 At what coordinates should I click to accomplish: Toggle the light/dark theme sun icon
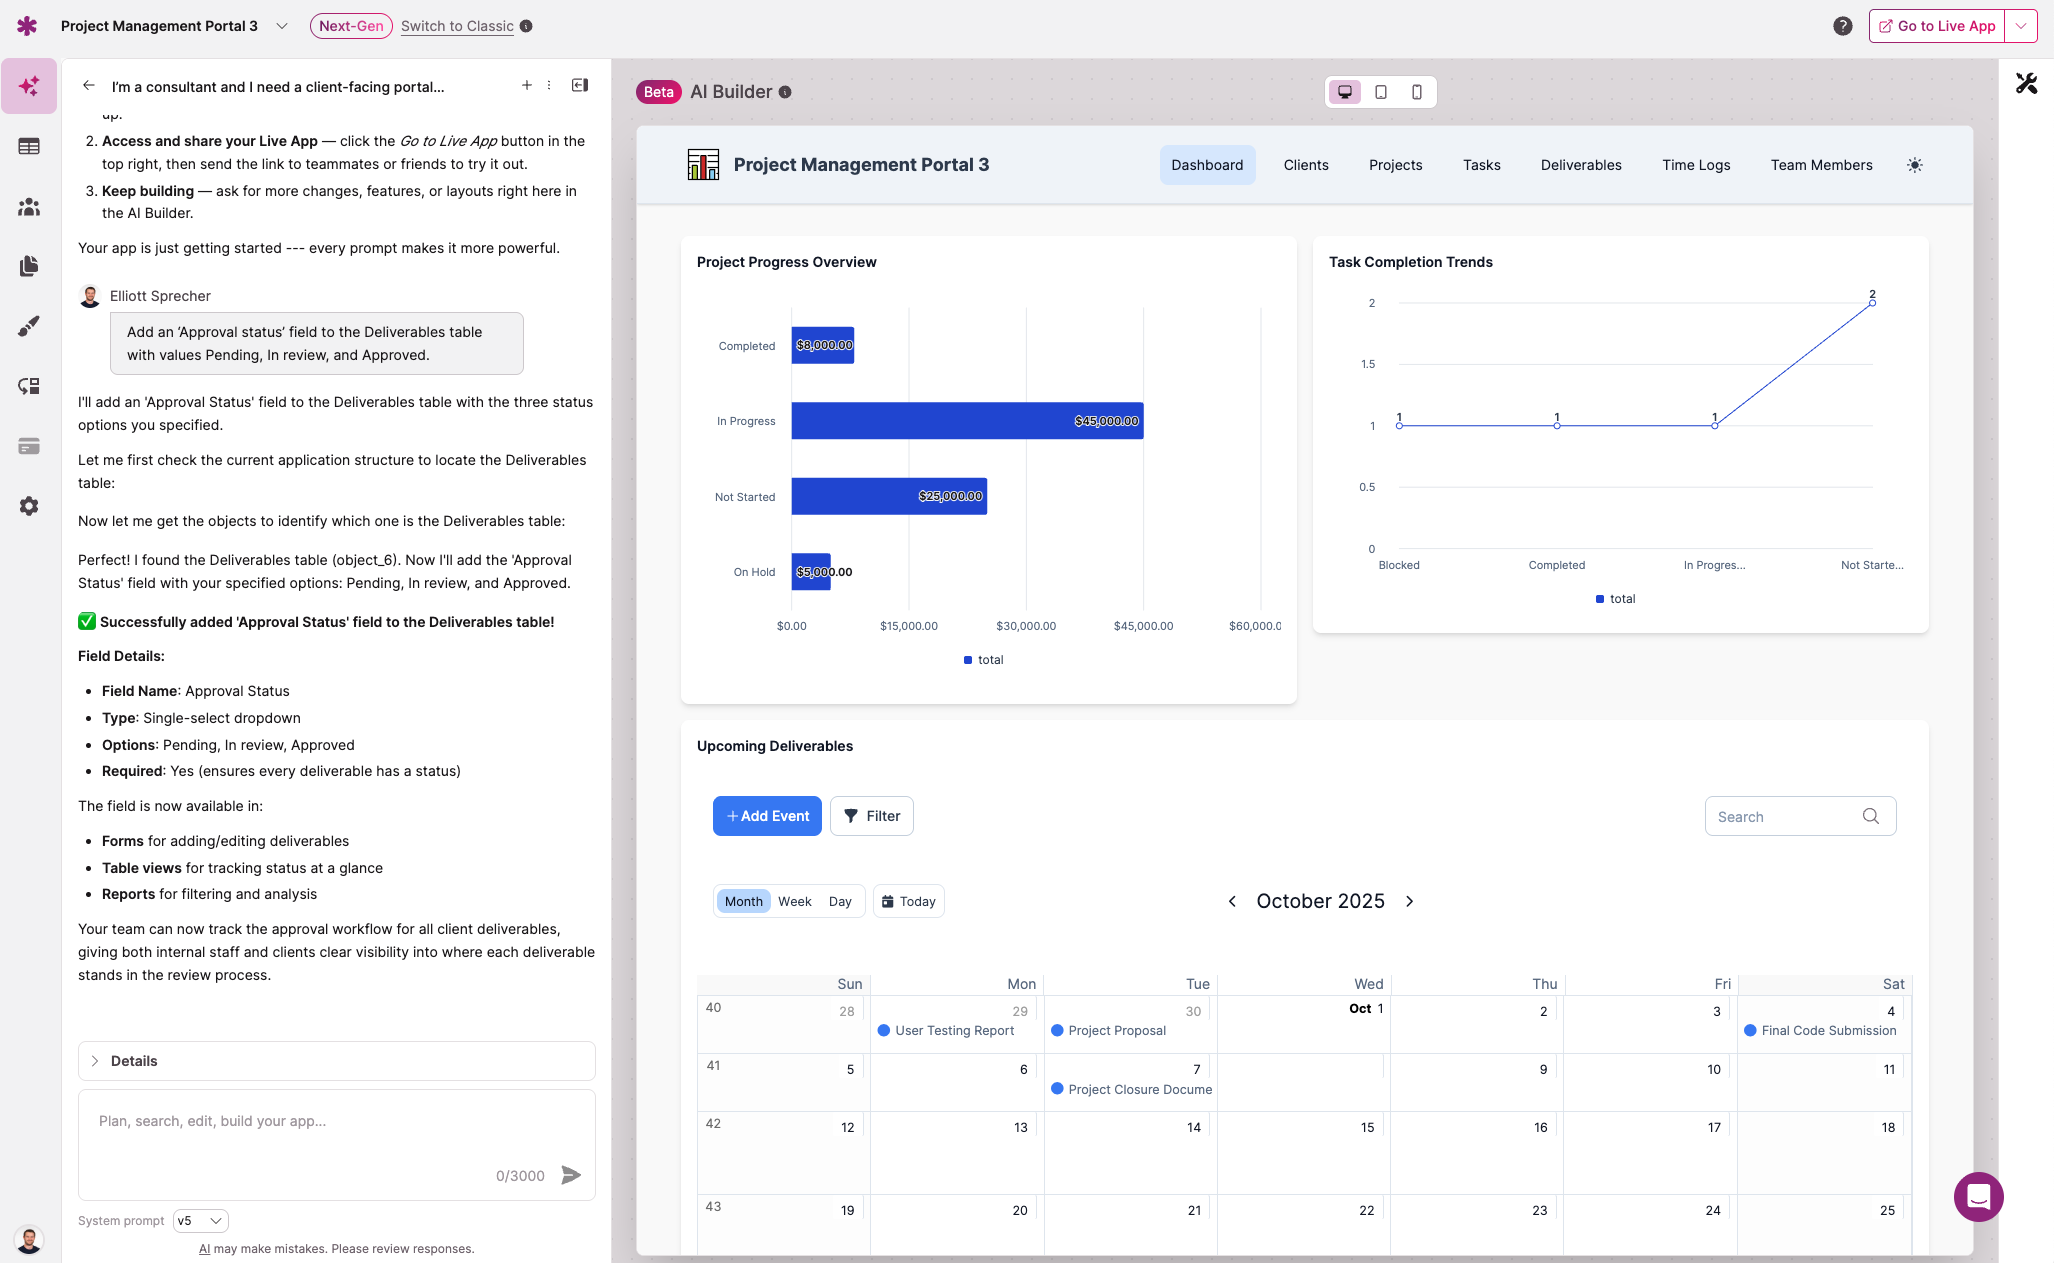[x=1914, y=165]
